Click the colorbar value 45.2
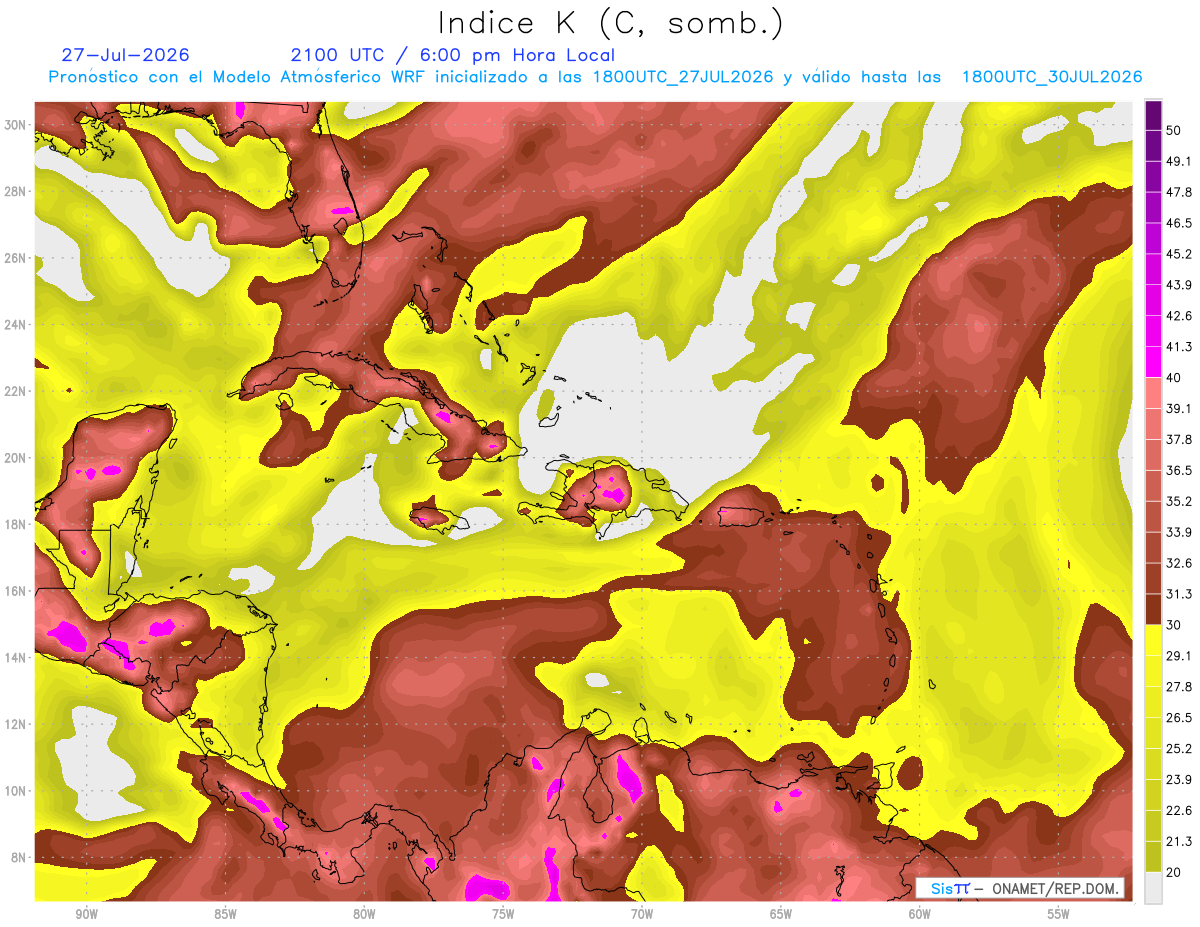The height and width of the screenshot is (927, 1200). [1178, 254]
